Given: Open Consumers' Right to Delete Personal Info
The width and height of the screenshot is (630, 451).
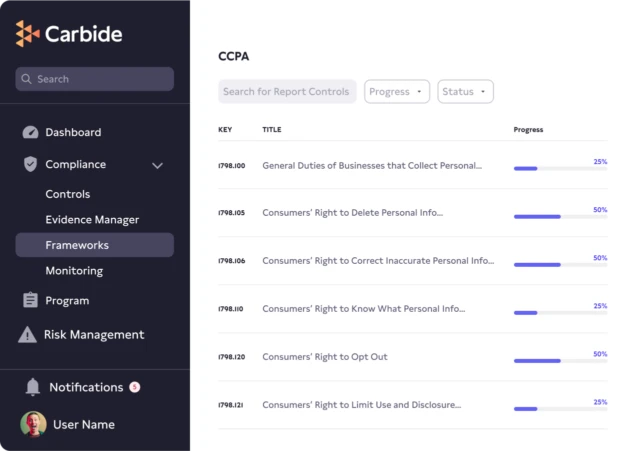Looking at the screenshot, I should tap(353, 213).
